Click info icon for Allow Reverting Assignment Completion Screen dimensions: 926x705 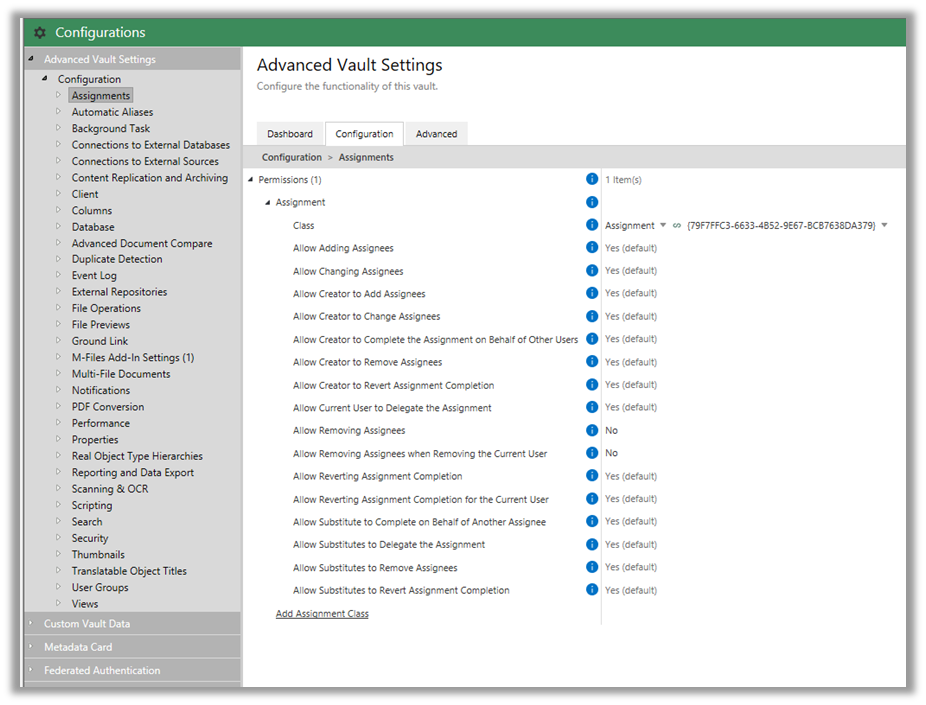(x=592, y=476)
